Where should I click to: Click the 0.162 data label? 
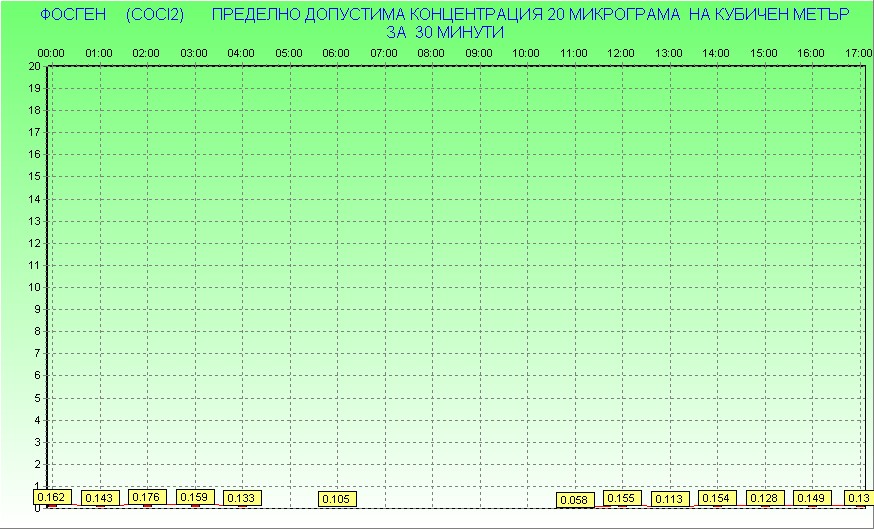coord(51,497)
